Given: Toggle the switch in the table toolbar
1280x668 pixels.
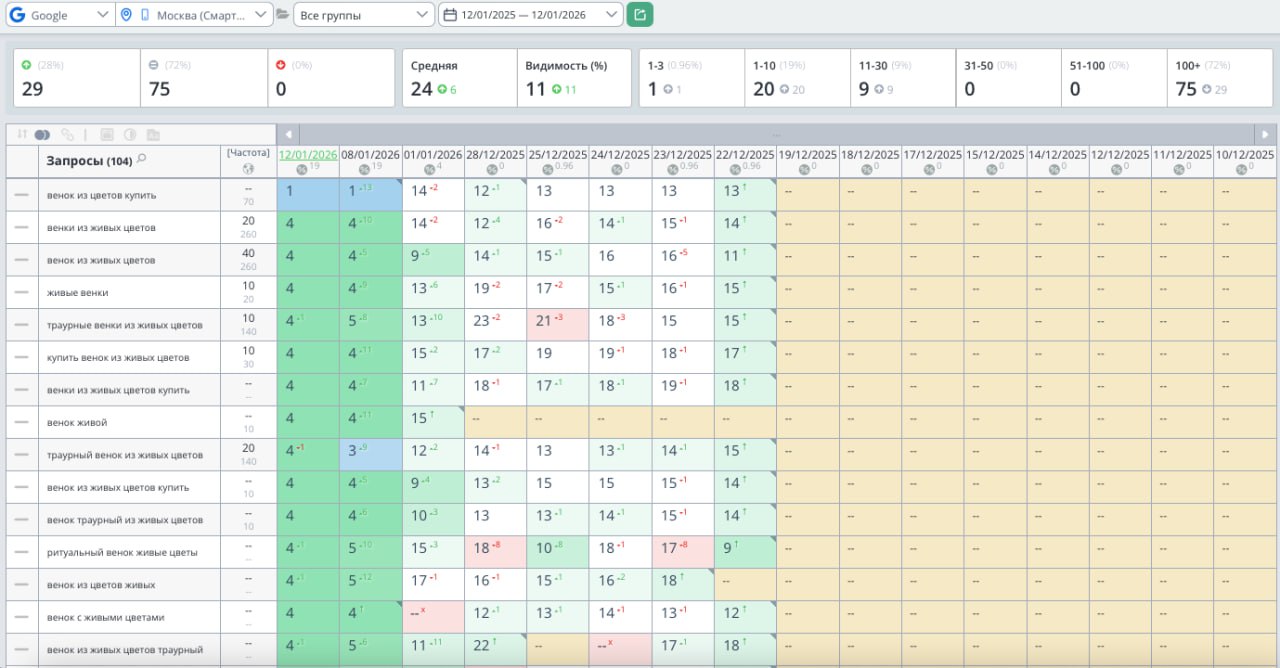Looking at the screenshot, I should point(42,134).
